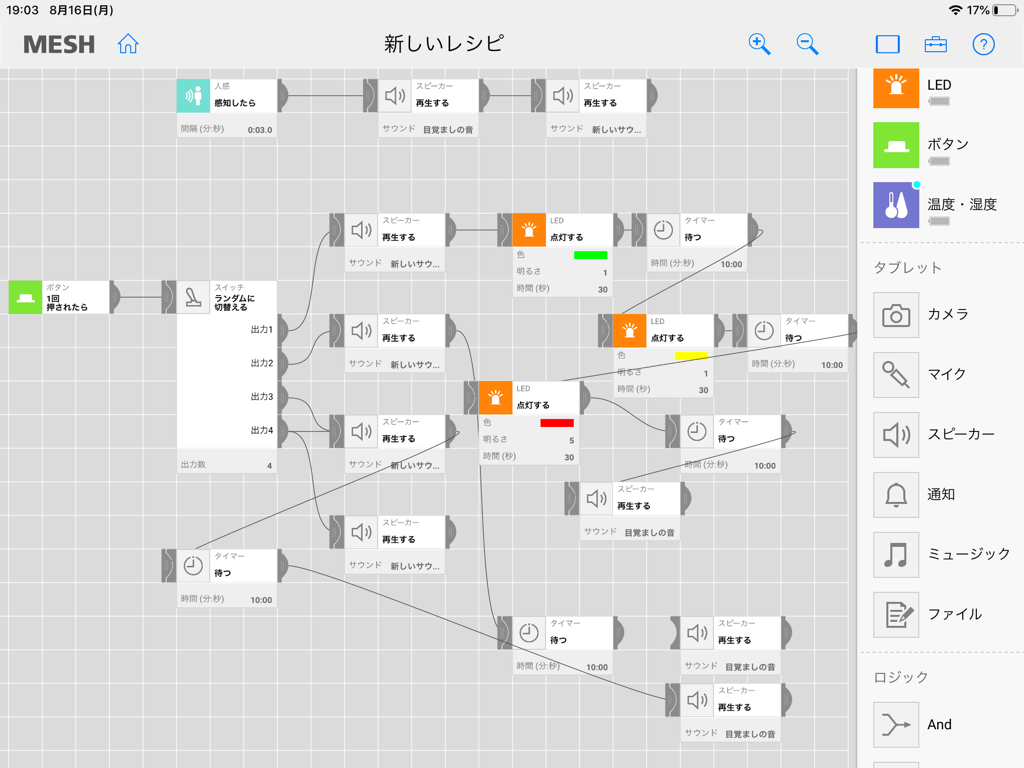Zoom in on the recipe canvas
The width and height of the screenshot is (1024, 768).
tap(759, 44)
